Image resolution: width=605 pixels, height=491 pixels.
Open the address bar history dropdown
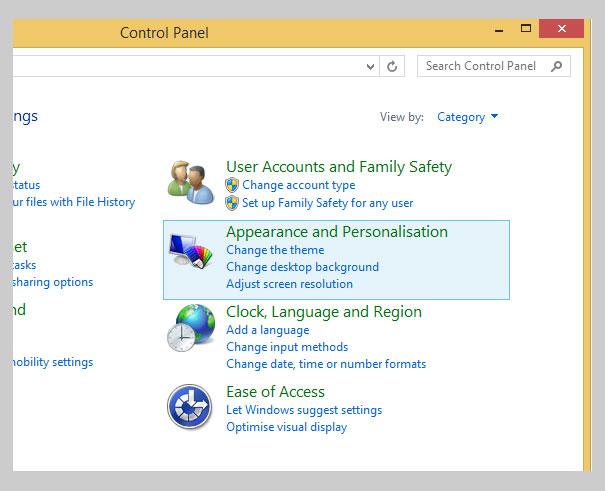[x=370, y=67]
